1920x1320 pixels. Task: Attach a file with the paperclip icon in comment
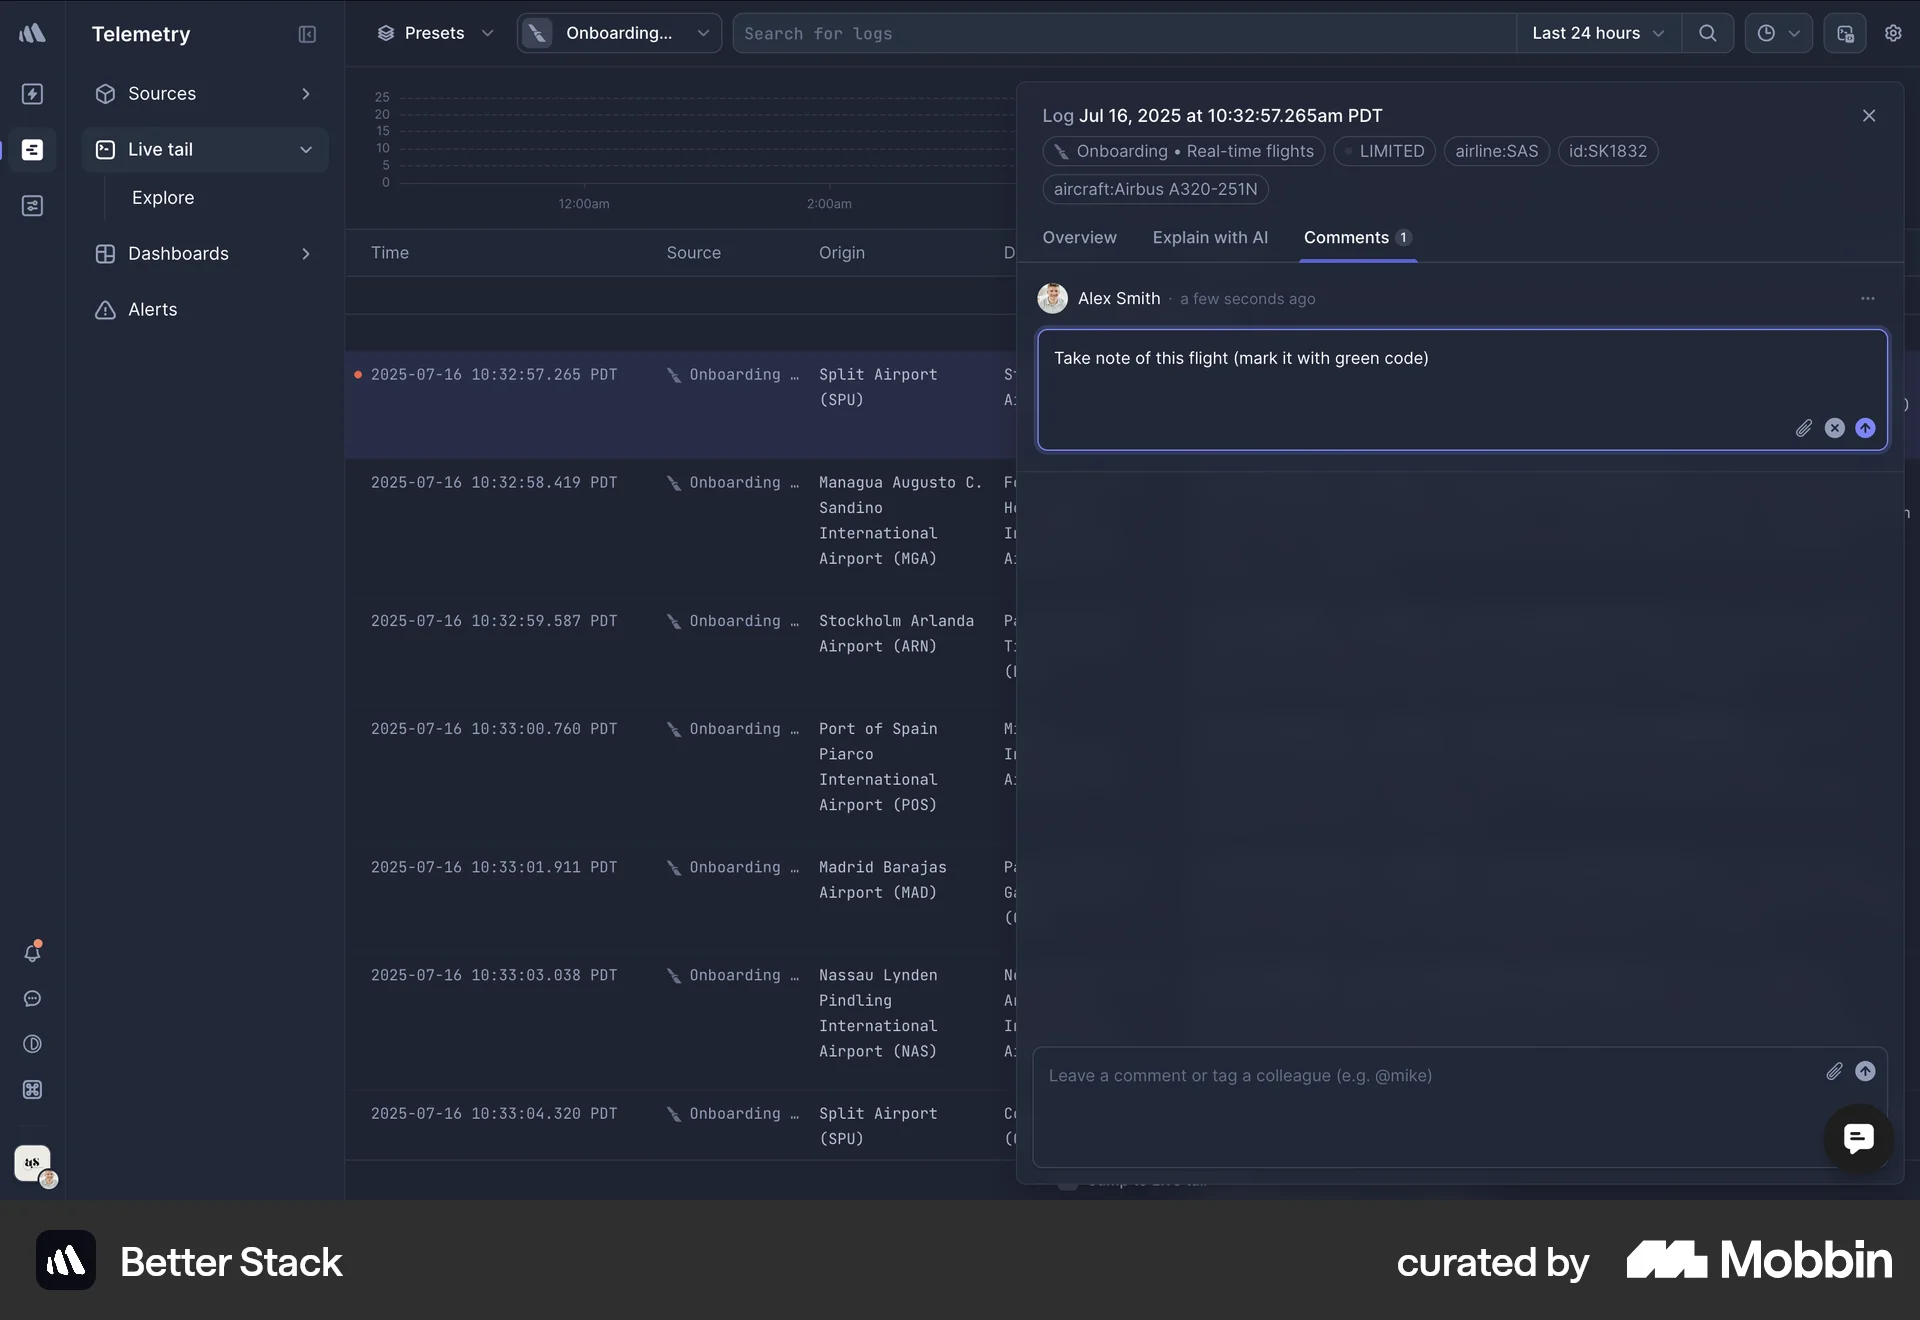click(1803, 428)
